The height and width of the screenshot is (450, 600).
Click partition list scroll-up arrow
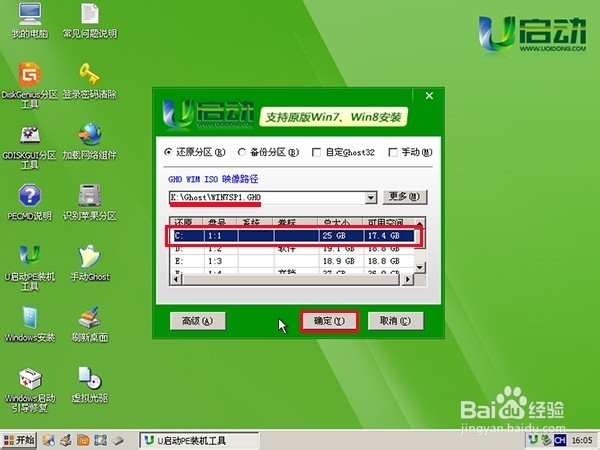[420, 223]
